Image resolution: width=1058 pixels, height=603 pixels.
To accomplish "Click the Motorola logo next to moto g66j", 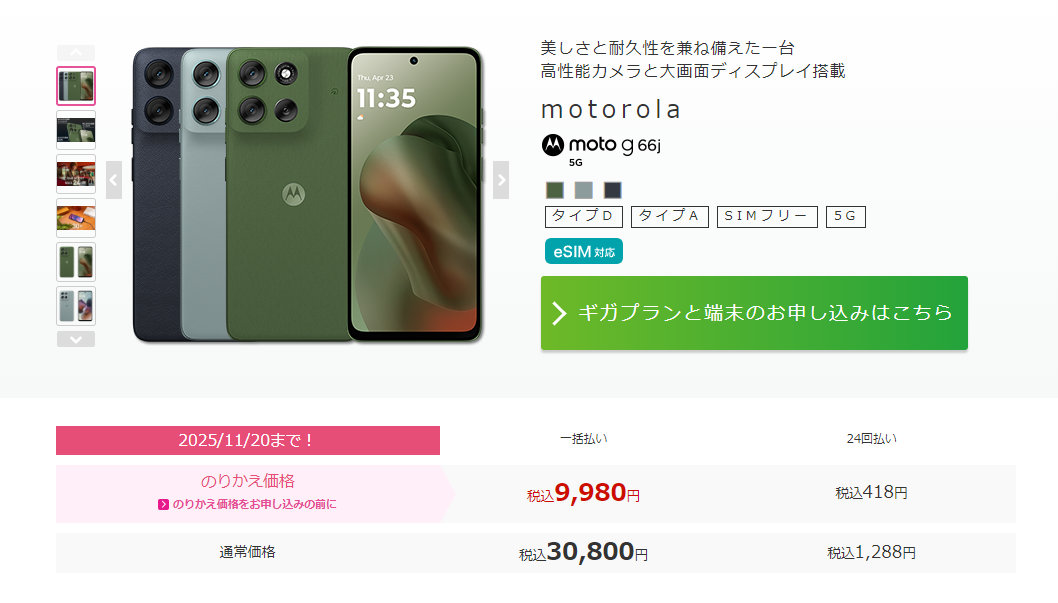I will click(x=553, y=145).
